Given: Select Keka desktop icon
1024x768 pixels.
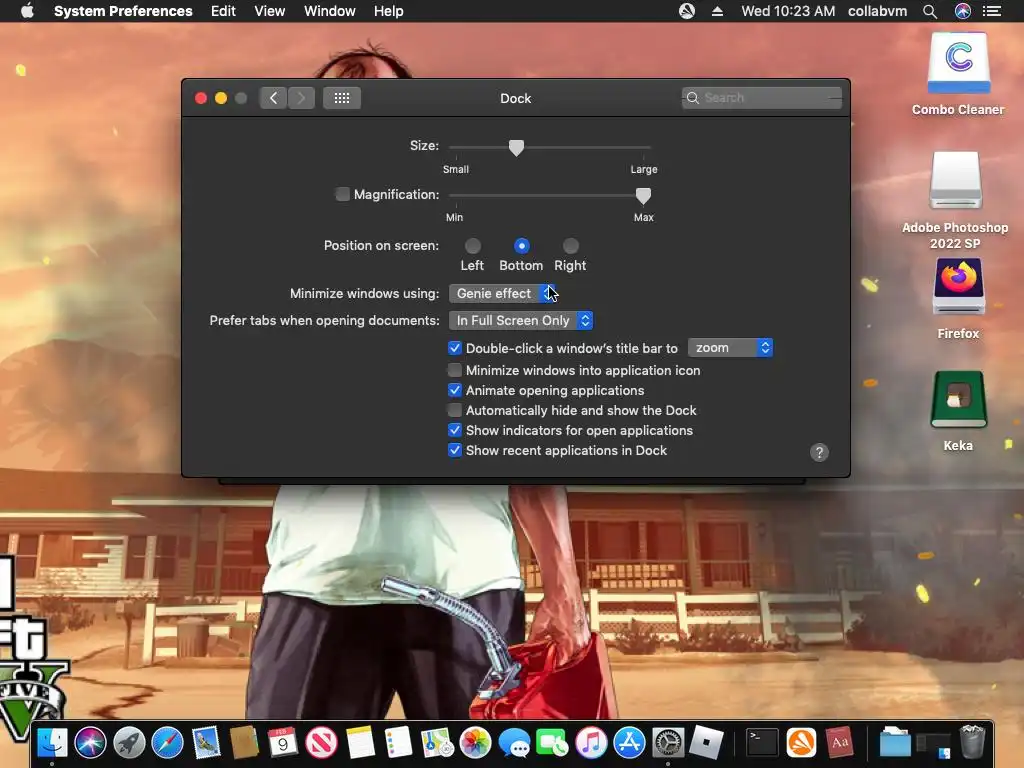Looking at the screenshot, I should (958, 399).
